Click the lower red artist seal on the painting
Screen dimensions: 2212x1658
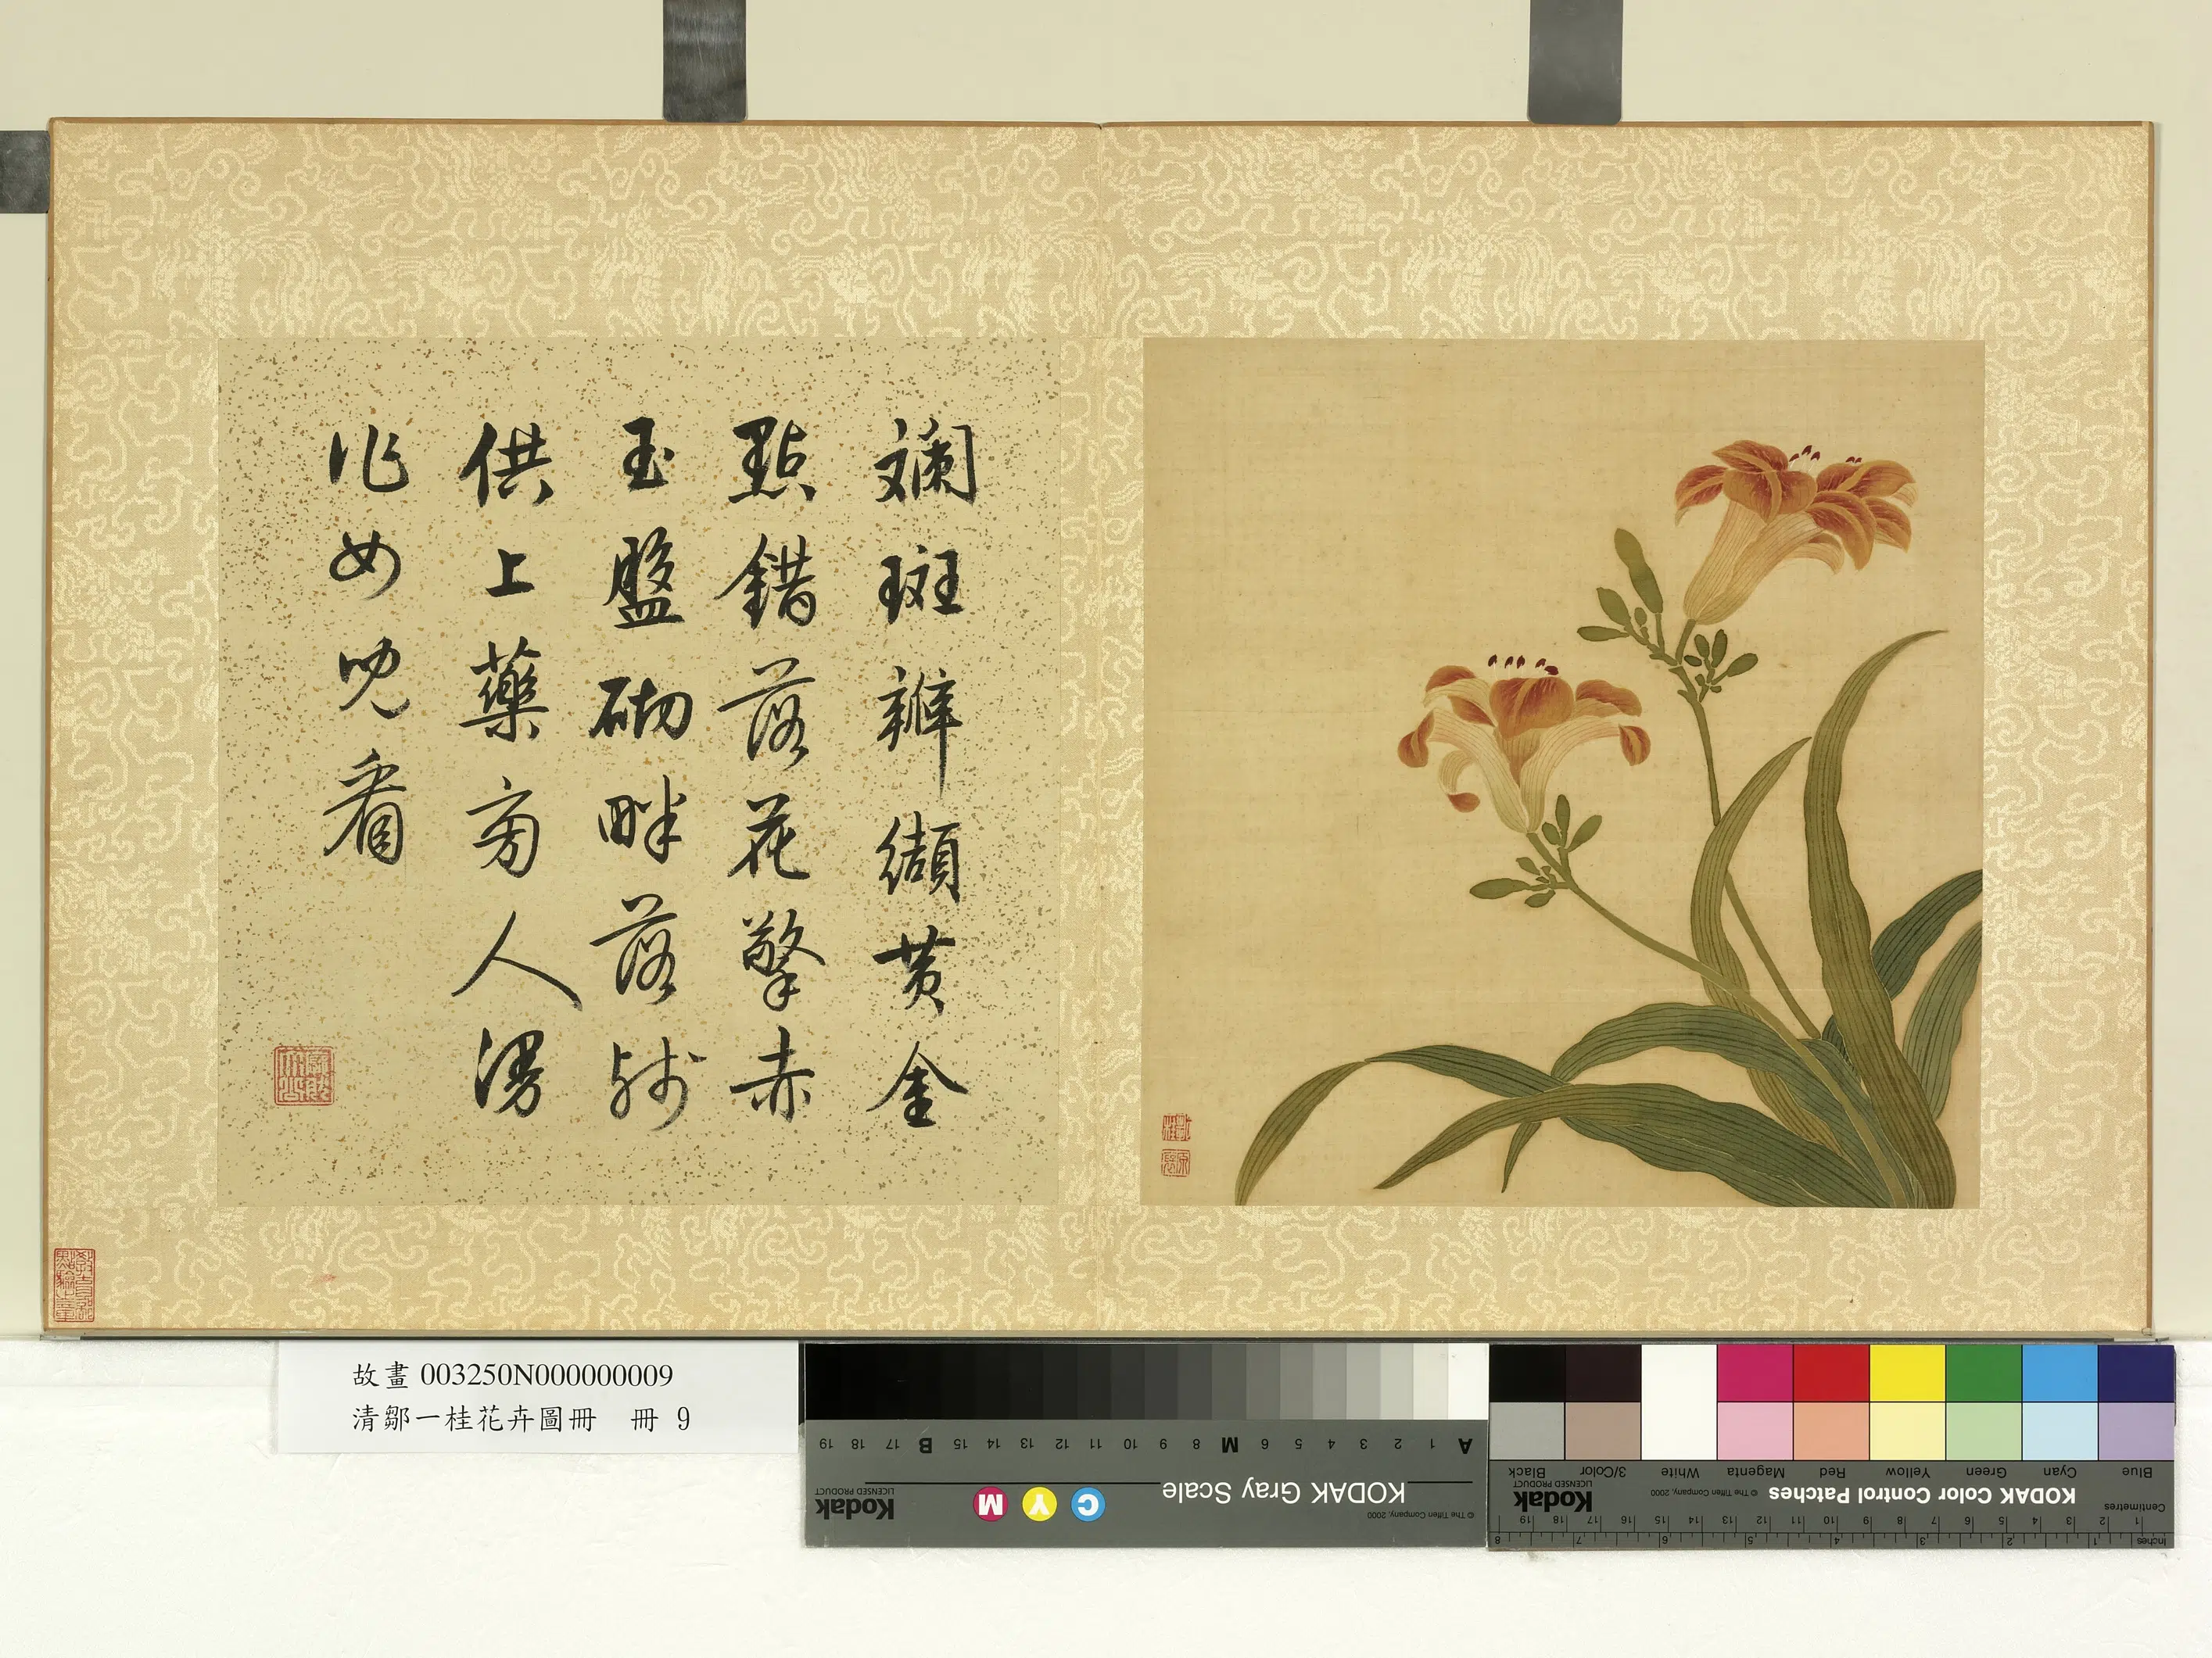pos(1176,1162)
